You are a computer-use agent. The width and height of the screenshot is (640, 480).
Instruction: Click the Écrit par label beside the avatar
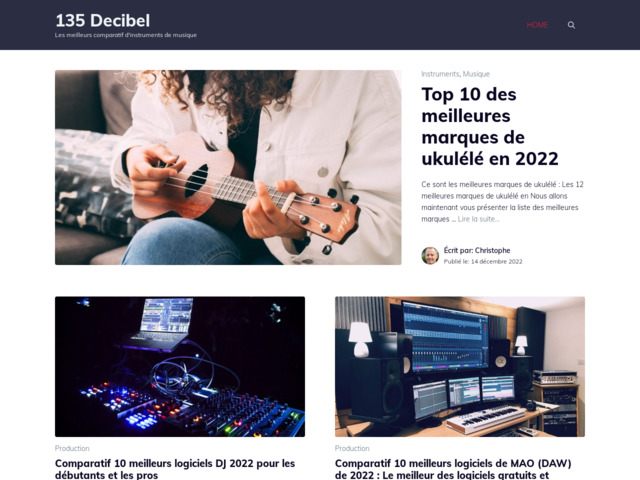pyautogui.click(x=458, y=250)
